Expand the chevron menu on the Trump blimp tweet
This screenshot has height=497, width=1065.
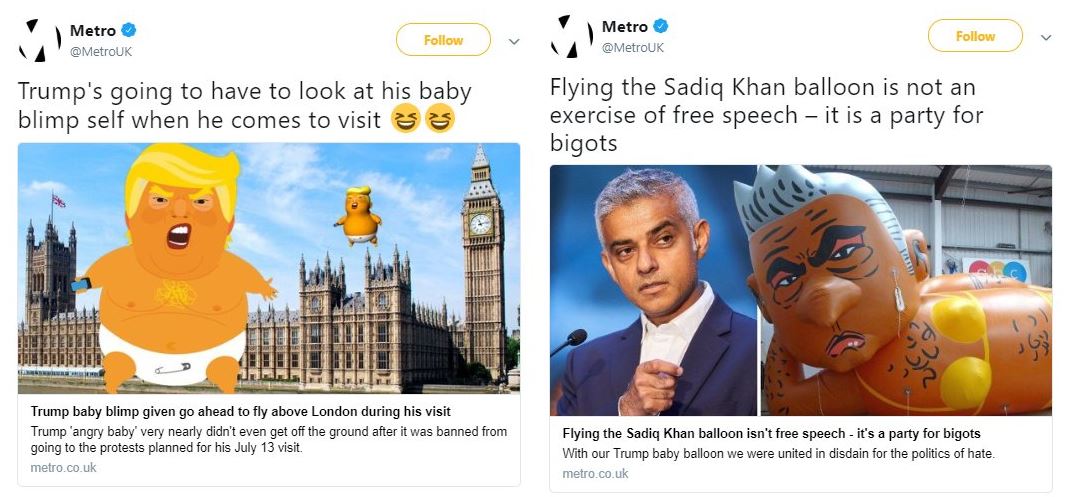(514, 41)
